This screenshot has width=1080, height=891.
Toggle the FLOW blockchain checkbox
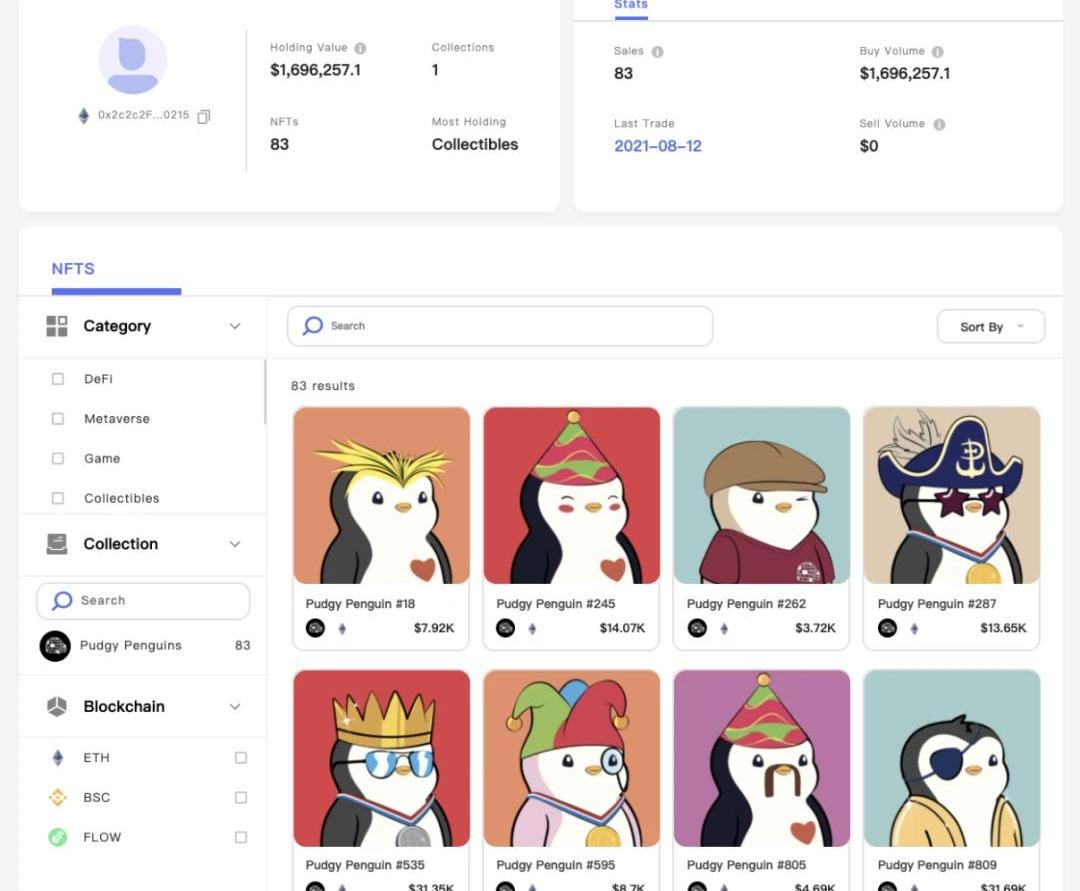point(240,837)
